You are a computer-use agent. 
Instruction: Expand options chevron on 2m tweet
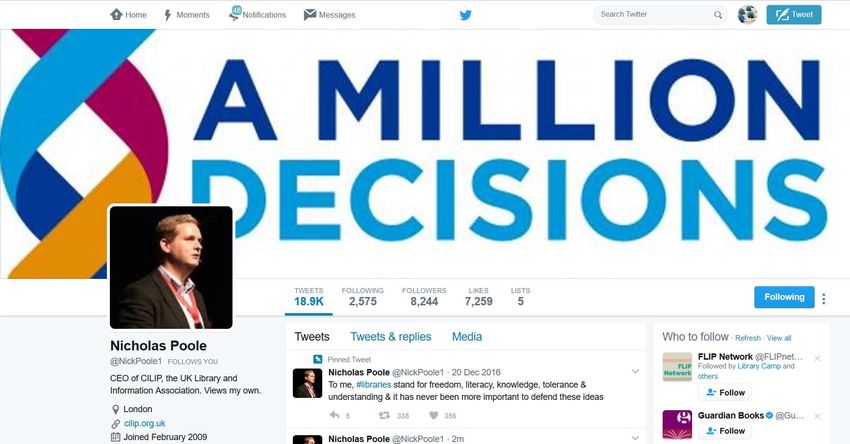[635, 437]
